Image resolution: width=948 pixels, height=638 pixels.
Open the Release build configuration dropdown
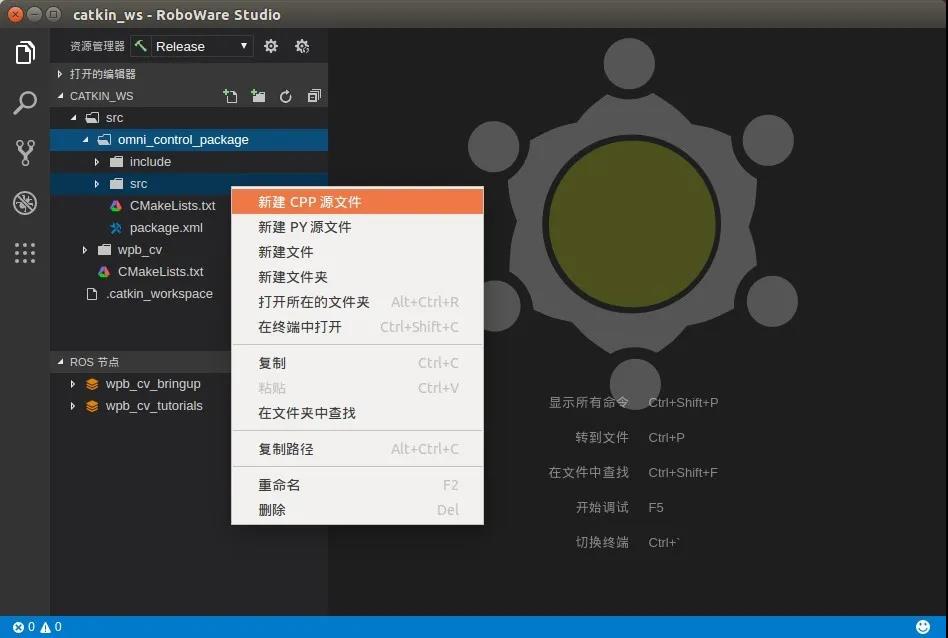[x=200, y=46]
